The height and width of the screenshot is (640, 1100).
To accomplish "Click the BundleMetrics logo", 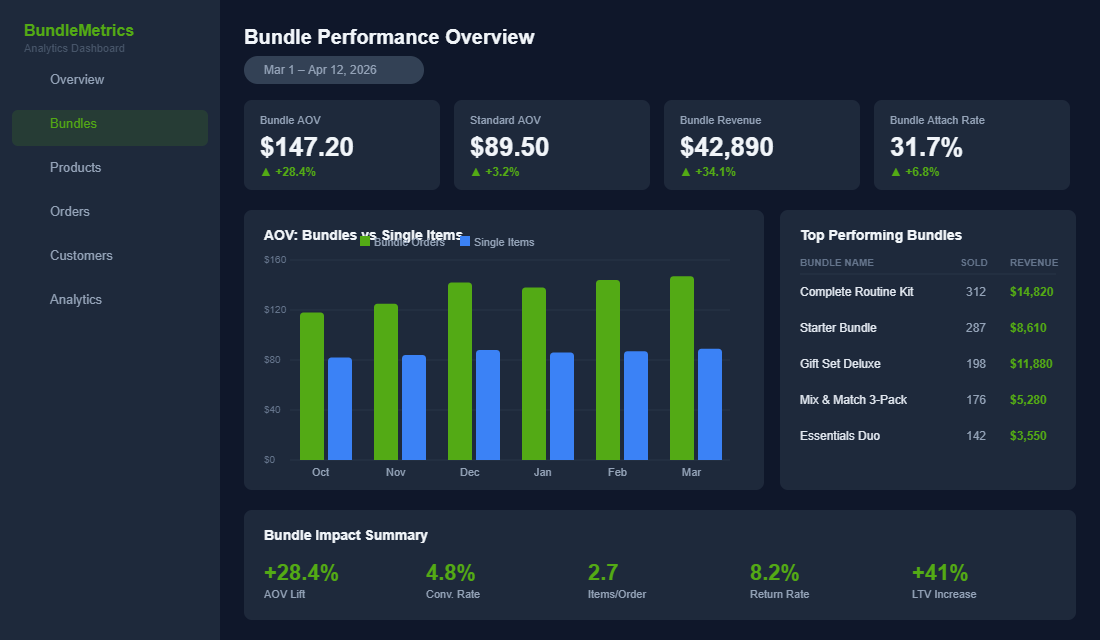I will click(x=78, y=30).
